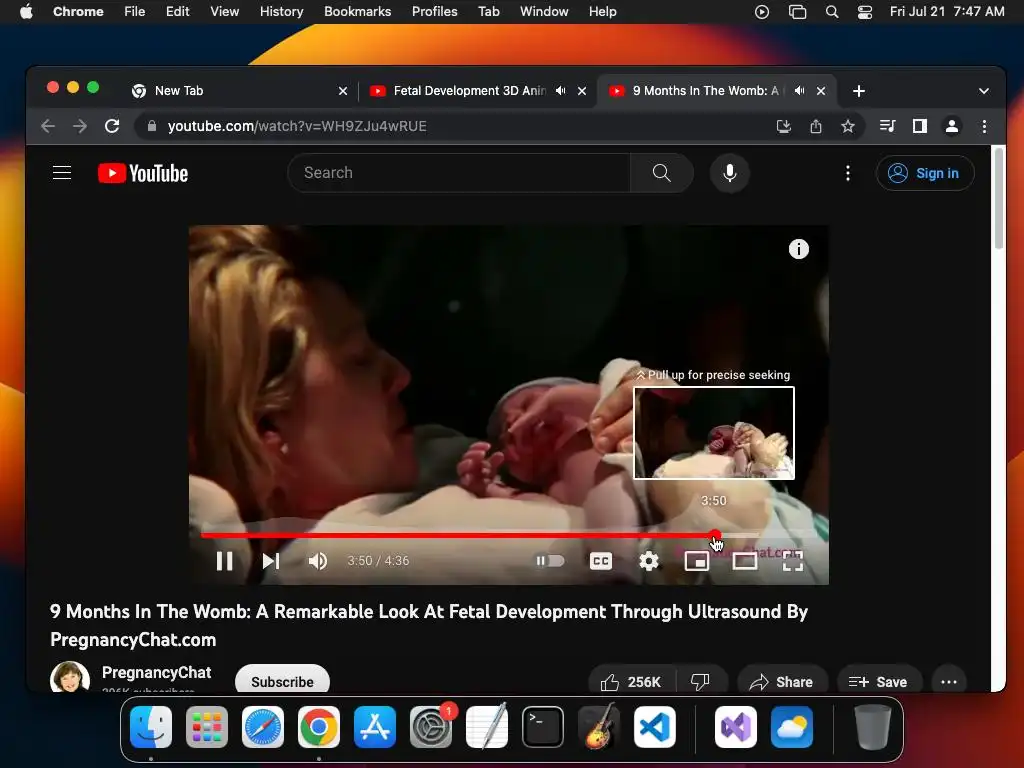1024x768 pixels.
Task: Open media controls in Chrome toolbar
Action: [888, 126]
